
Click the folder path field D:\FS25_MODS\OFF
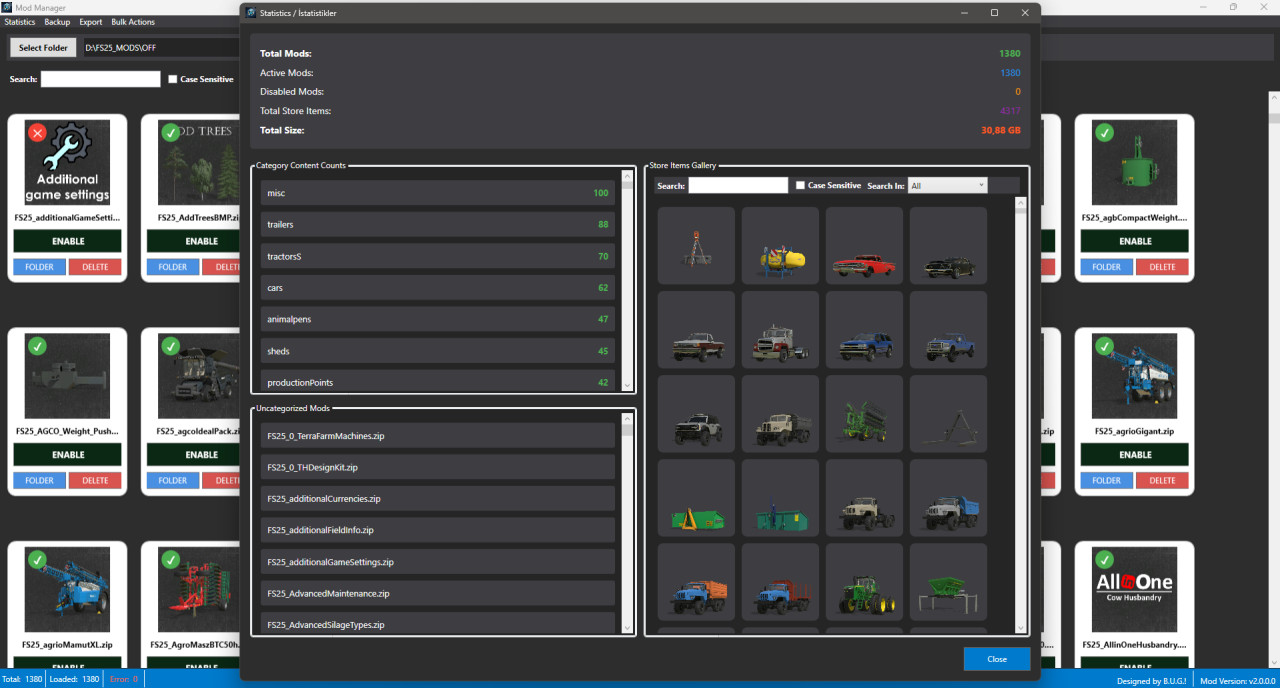click(x=160, y=47)
